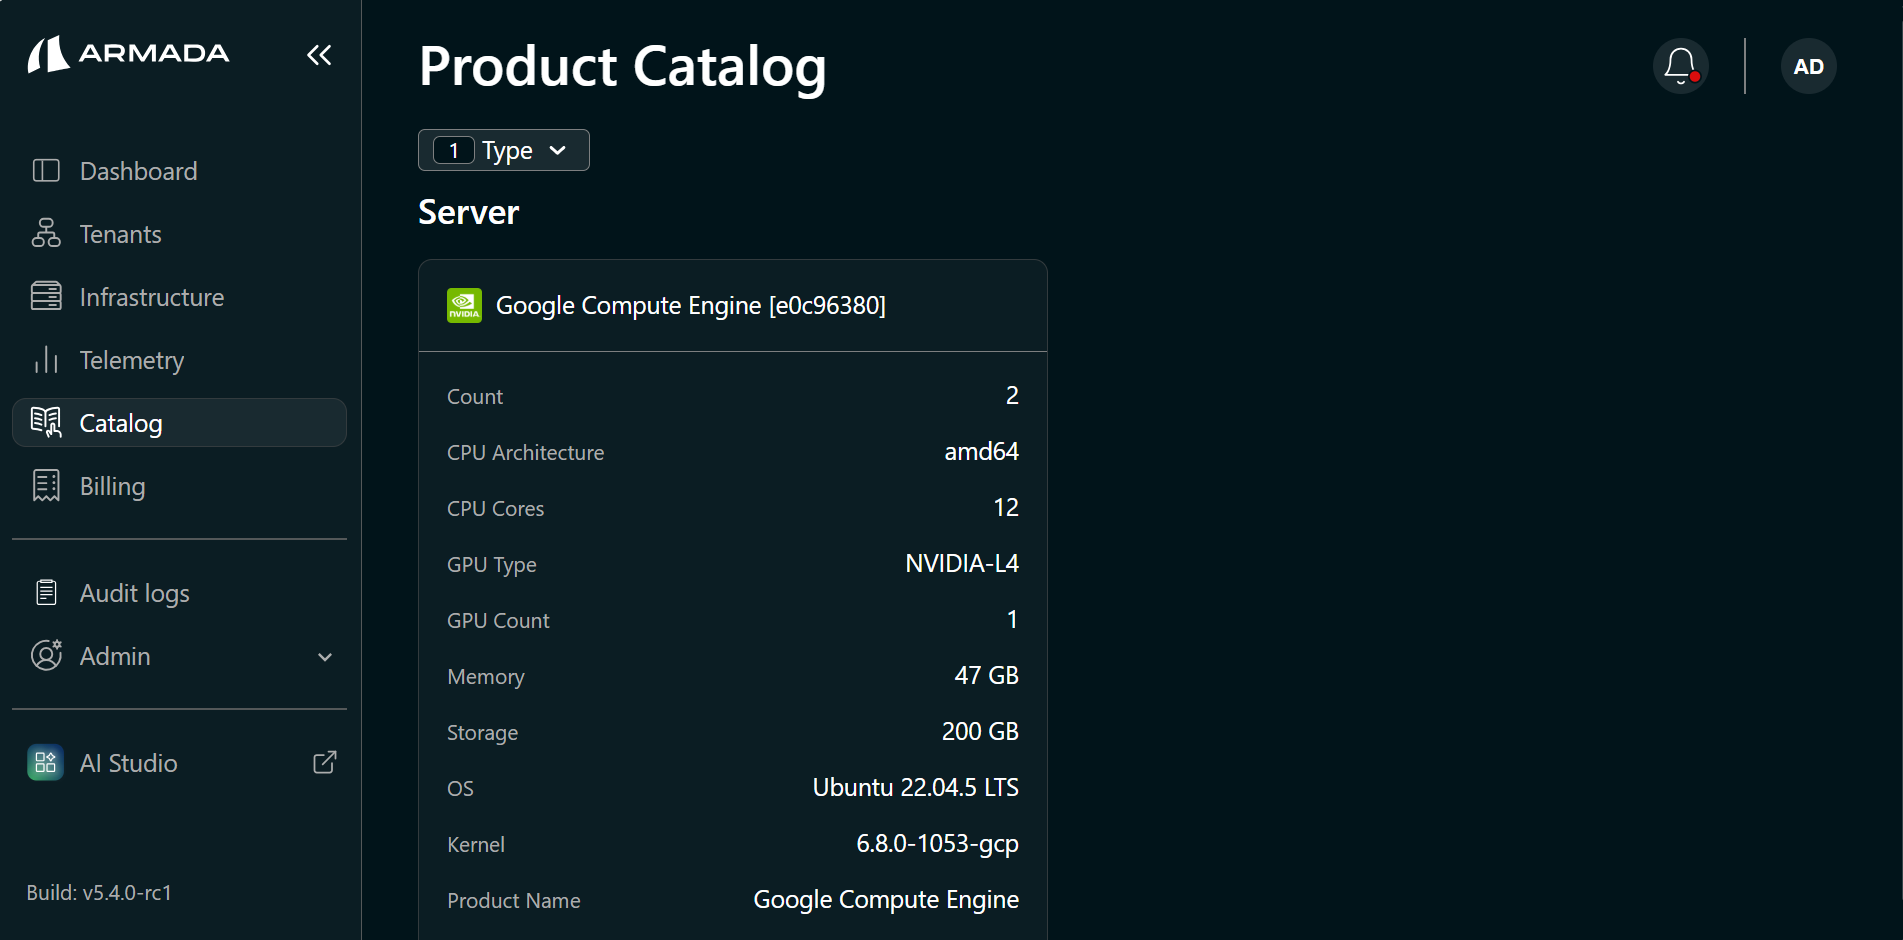Click the Server section heading

coord(468,212)
